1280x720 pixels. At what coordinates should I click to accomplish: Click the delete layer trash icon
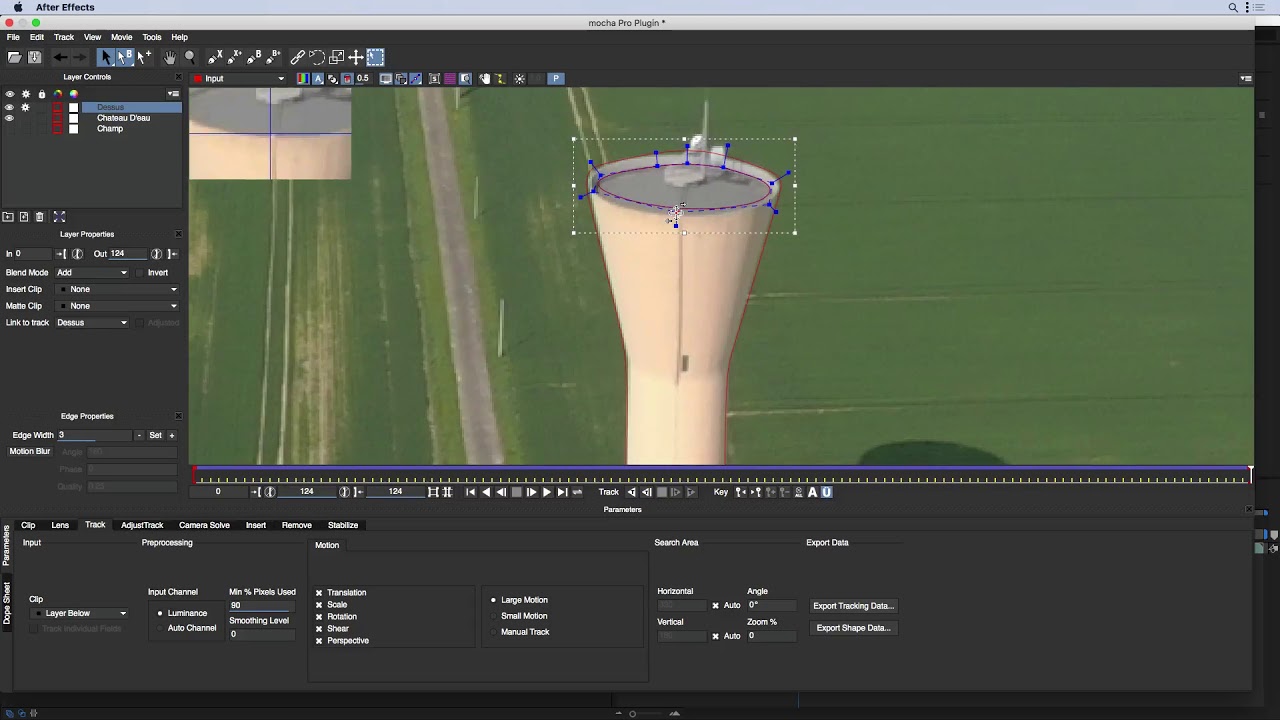pos(40,217)
